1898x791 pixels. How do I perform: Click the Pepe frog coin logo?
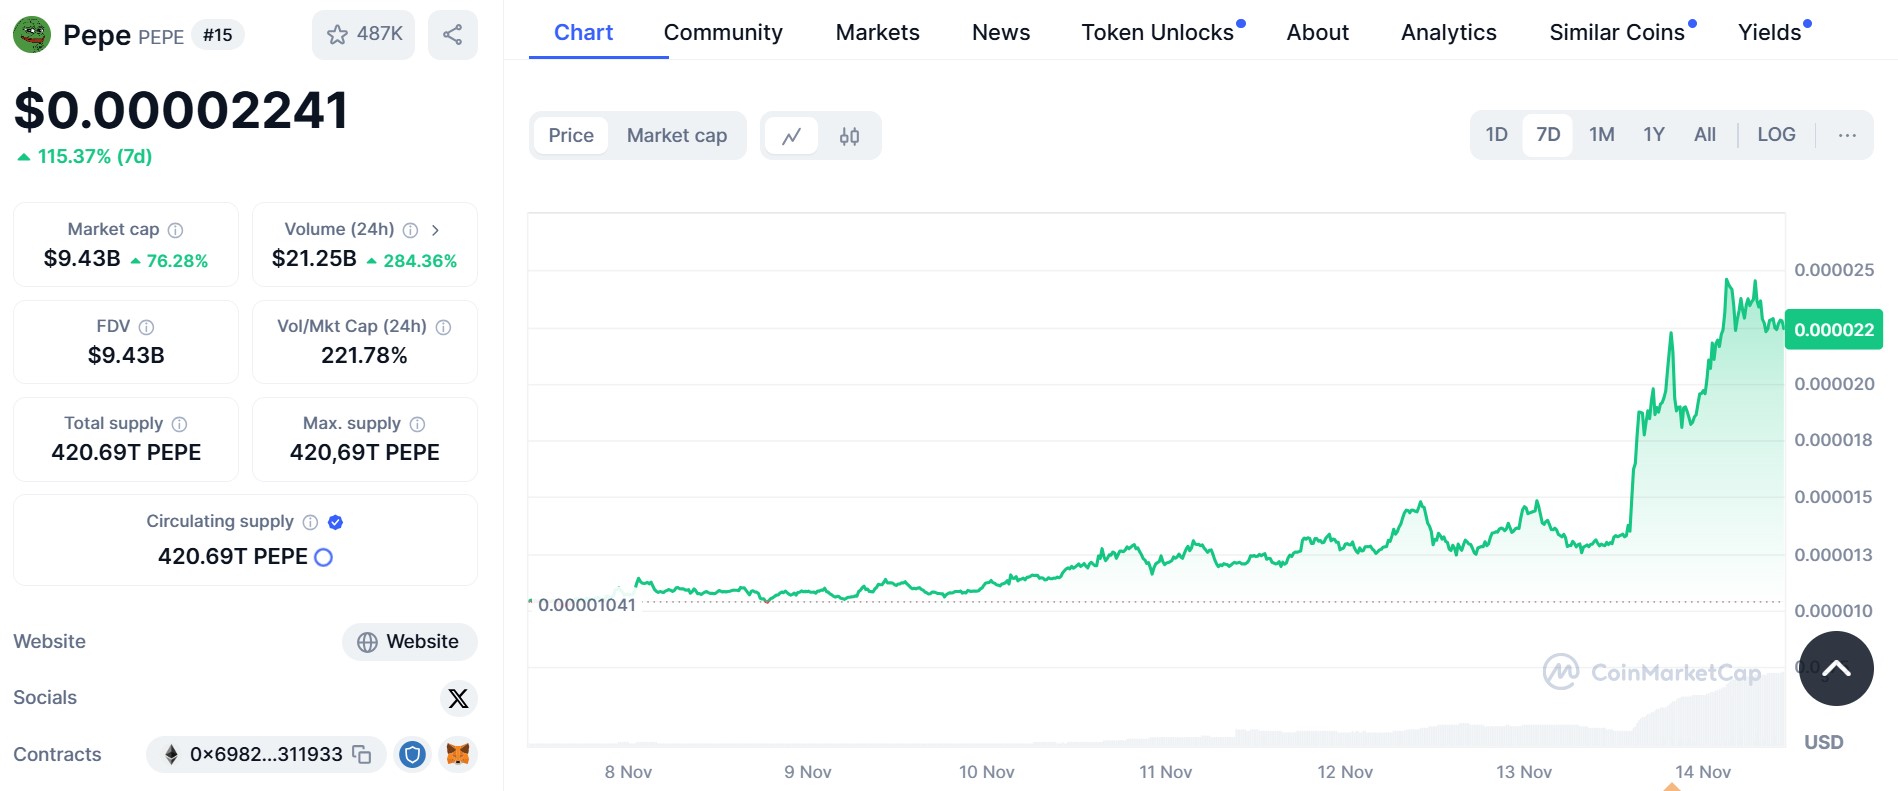(32, 35)
